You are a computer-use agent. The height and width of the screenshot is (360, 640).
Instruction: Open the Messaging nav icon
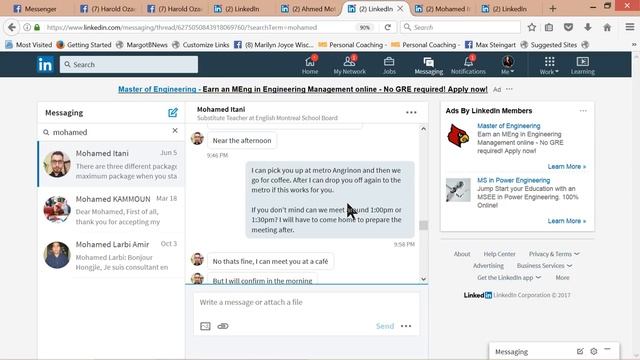tap(429, 65)
